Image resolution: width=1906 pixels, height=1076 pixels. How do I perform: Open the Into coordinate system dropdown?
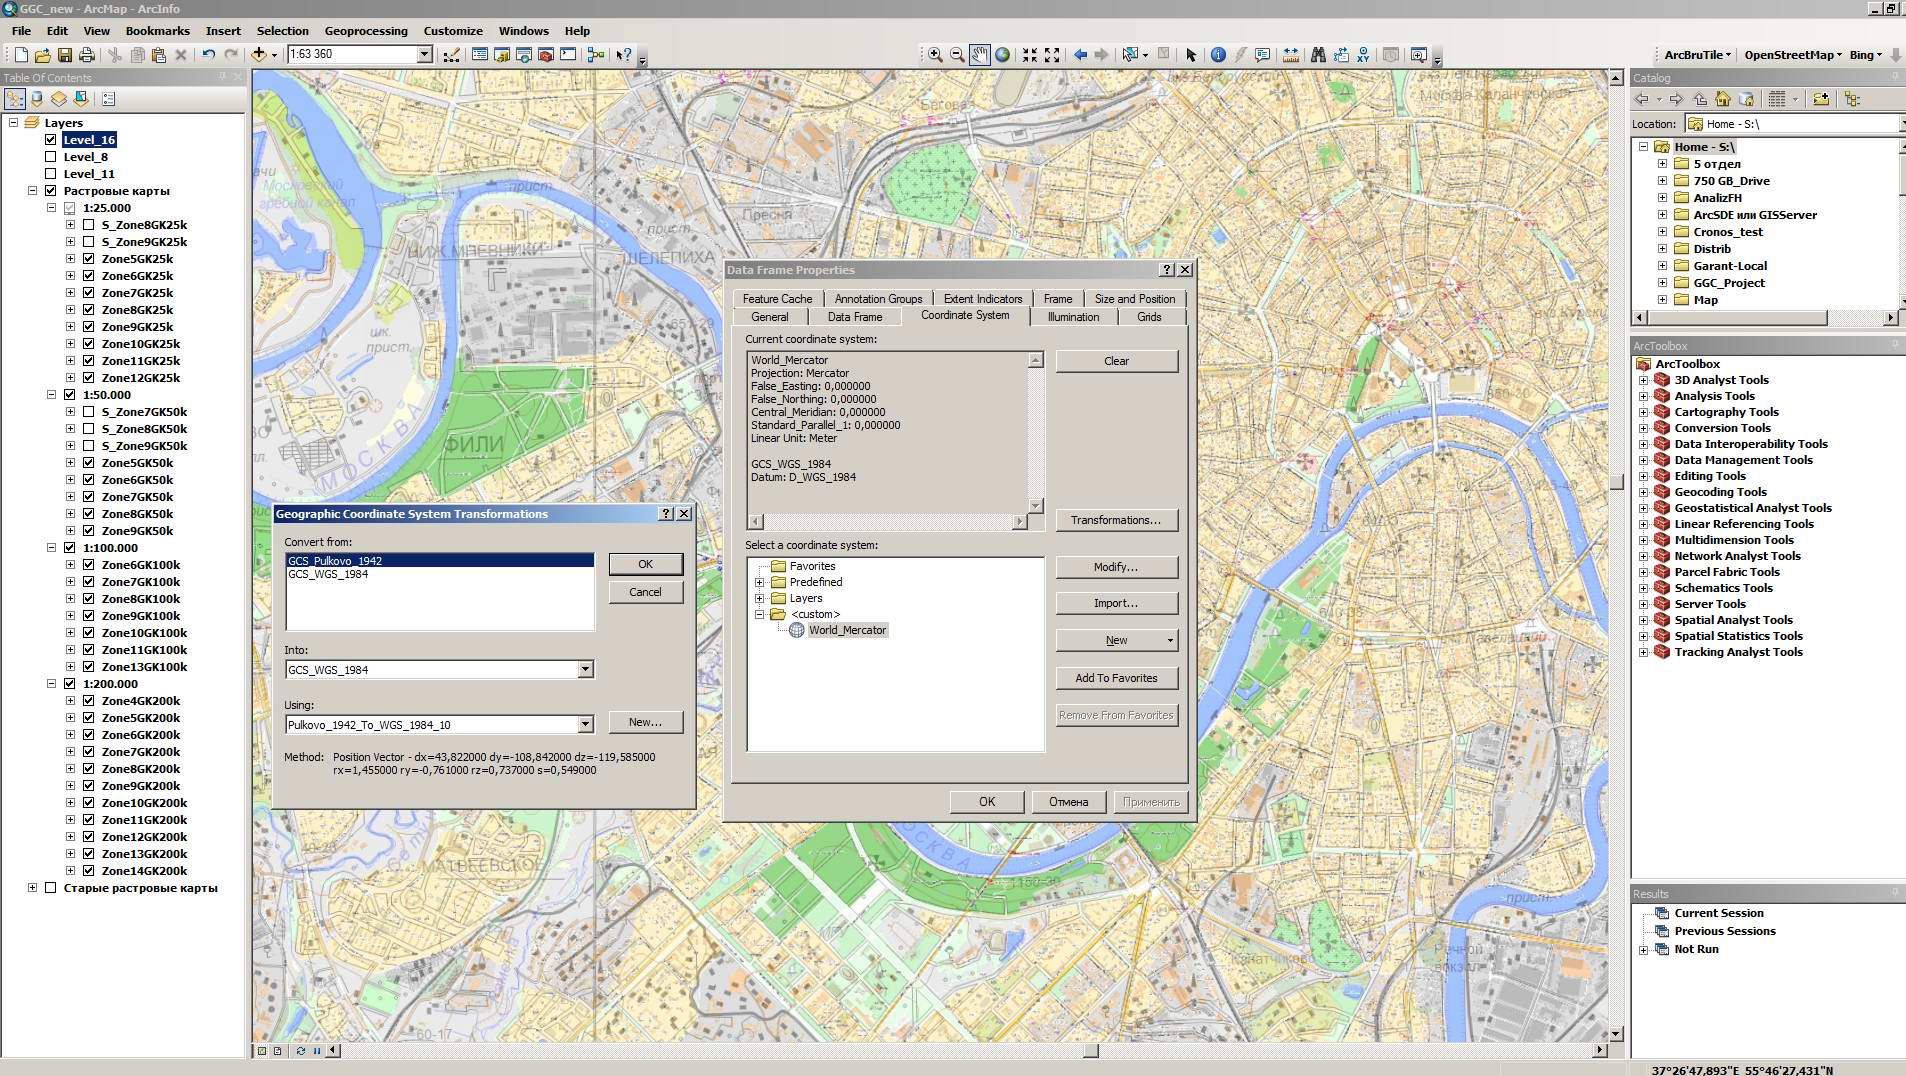click(x=585, y=670)
